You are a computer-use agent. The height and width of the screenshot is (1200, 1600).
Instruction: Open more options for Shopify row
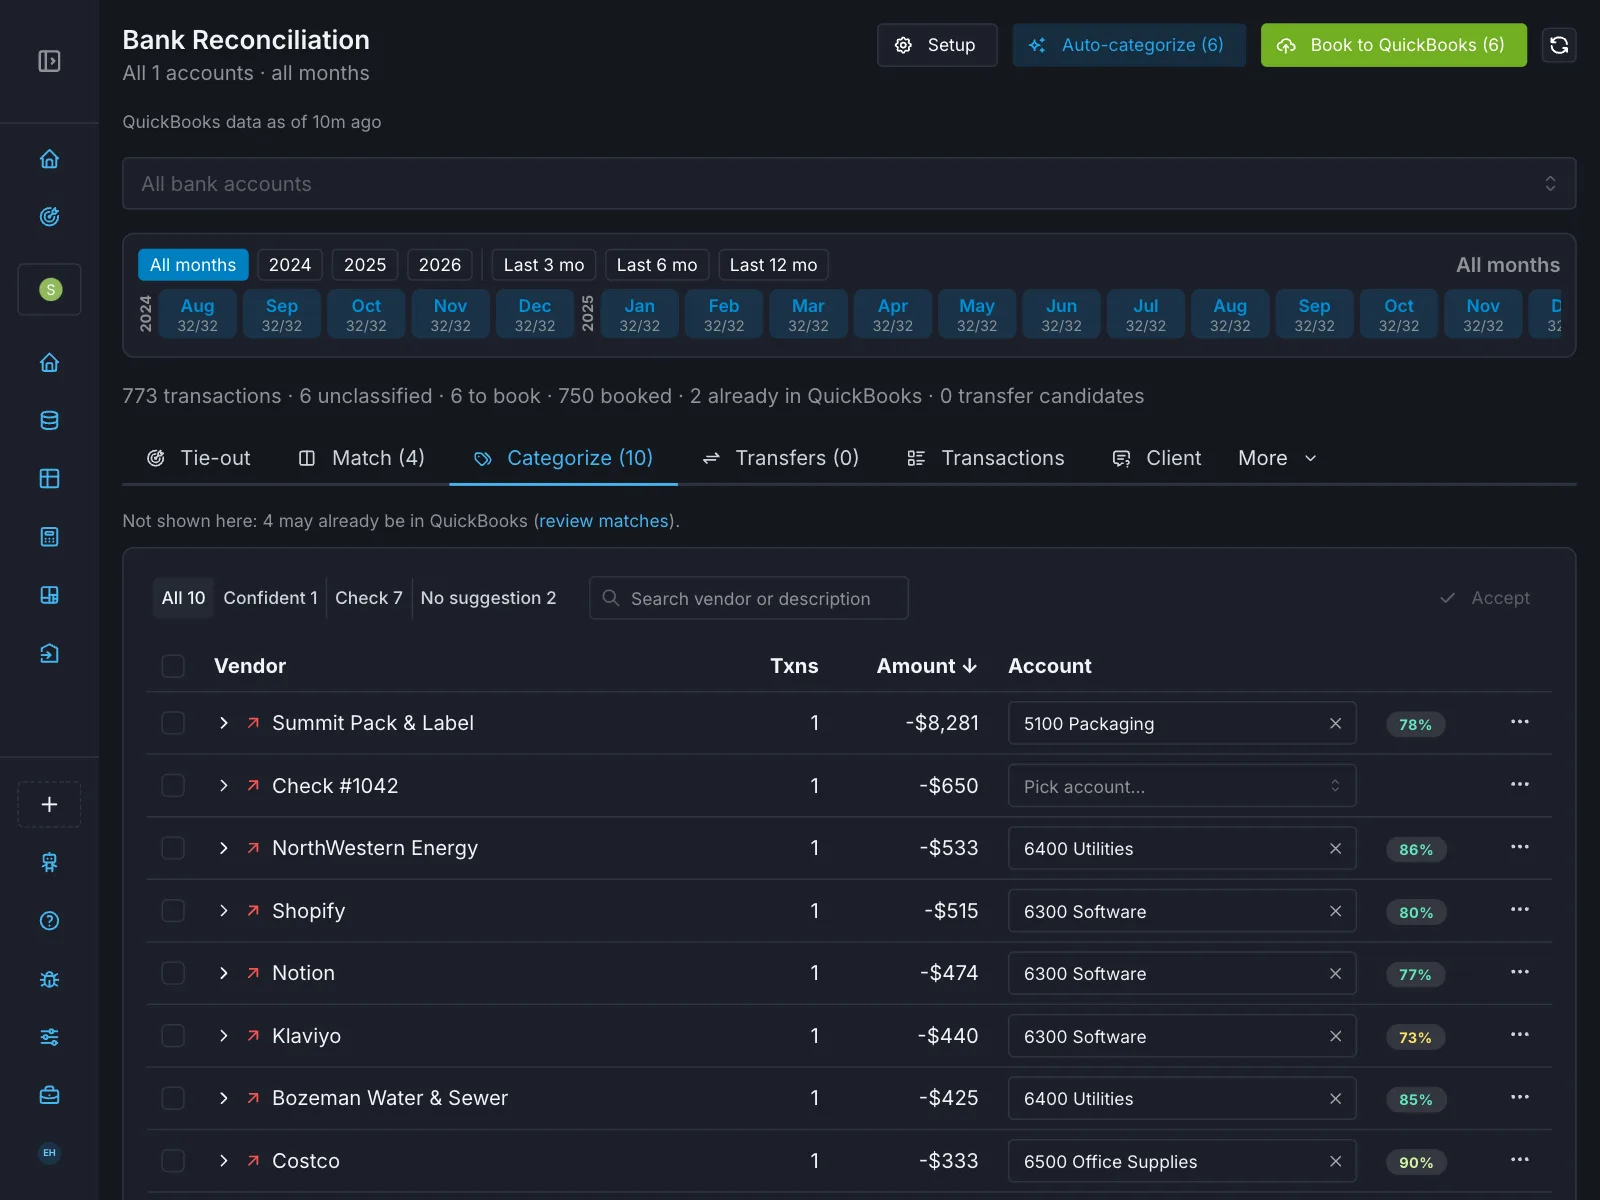(1519, 910)
